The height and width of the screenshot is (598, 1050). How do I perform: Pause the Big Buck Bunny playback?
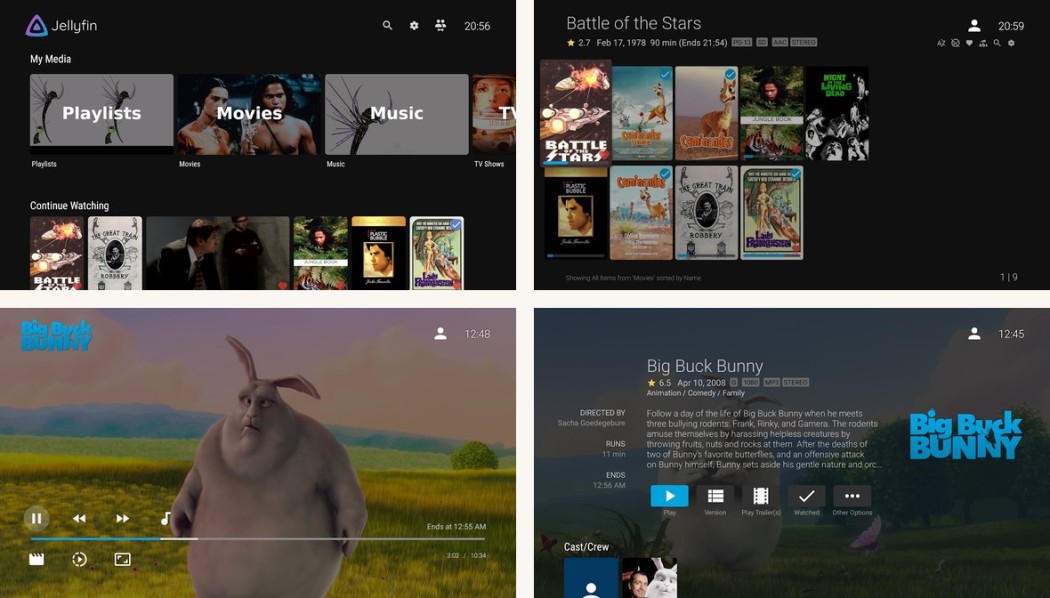click(x=37, y=518)
